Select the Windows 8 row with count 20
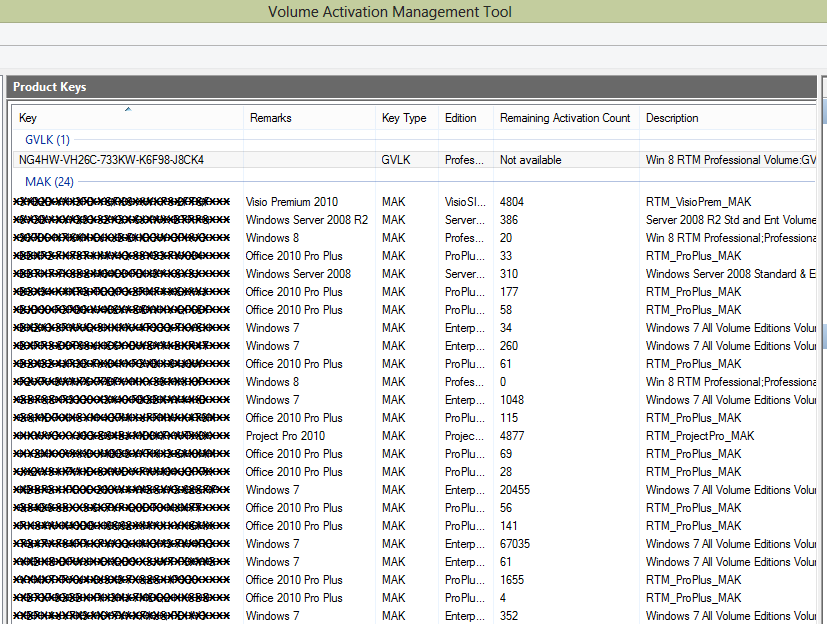 click(x=414, y=238)
